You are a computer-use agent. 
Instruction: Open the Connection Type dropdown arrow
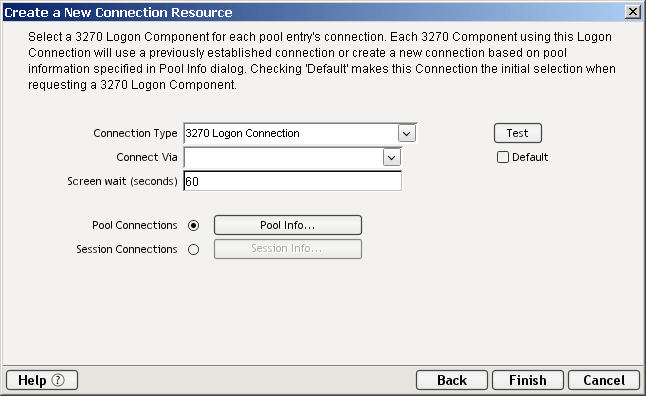point(407,134)
